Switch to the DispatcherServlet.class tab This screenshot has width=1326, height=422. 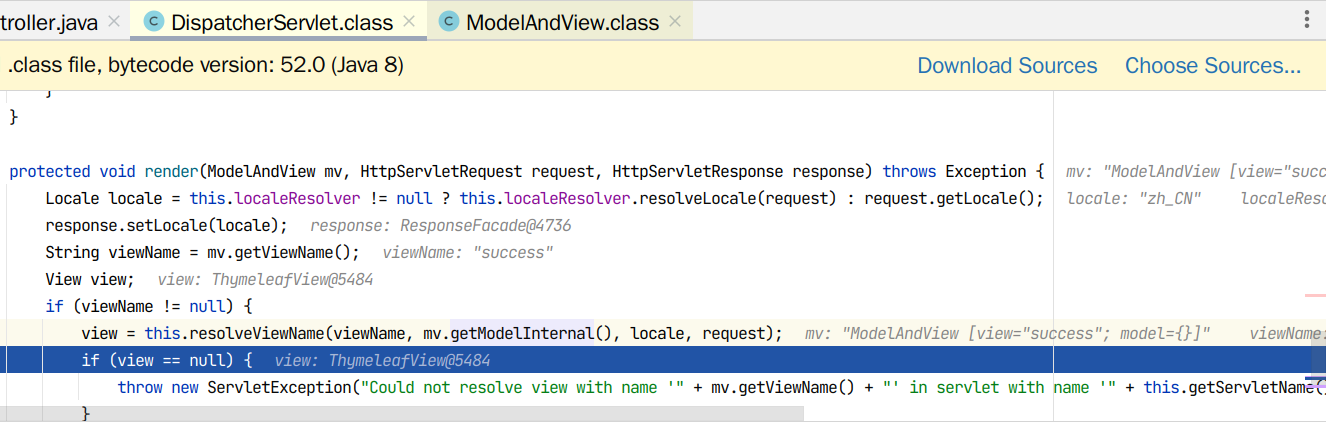tap(281, 21)
